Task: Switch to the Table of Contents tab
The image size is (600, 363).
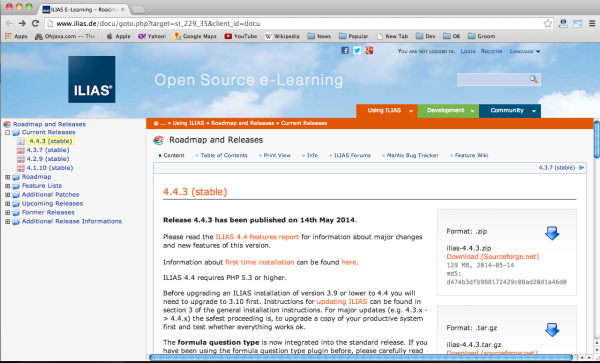Action: point(223,155)
